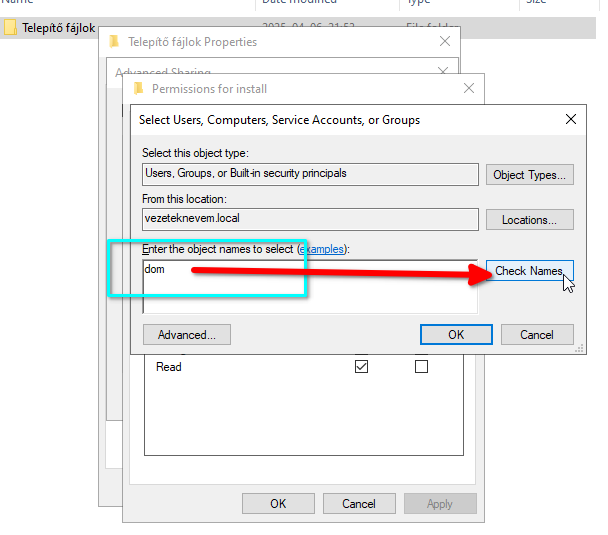Screen dimensions: 608x535
Task: Close the Permissions for install dialog
Action: click(469, 89)
